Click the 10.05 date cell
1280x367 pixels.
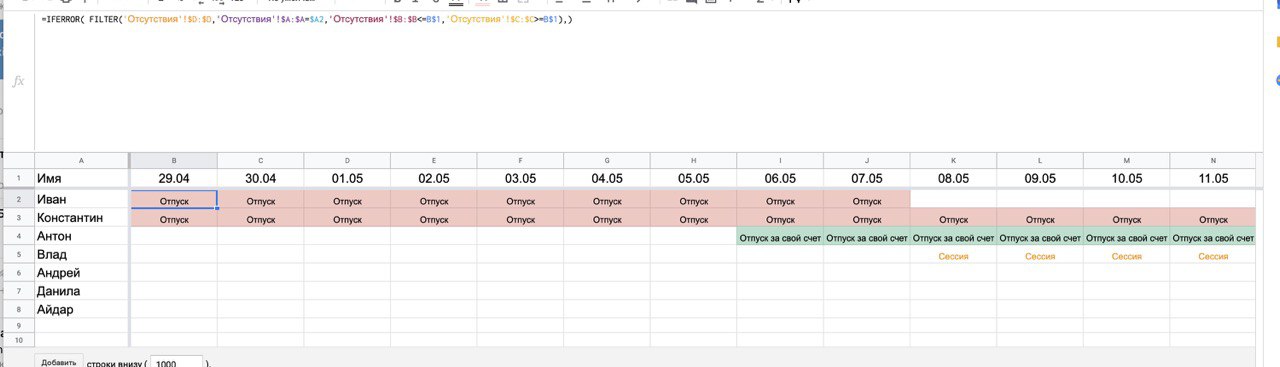coord(1126,179)
